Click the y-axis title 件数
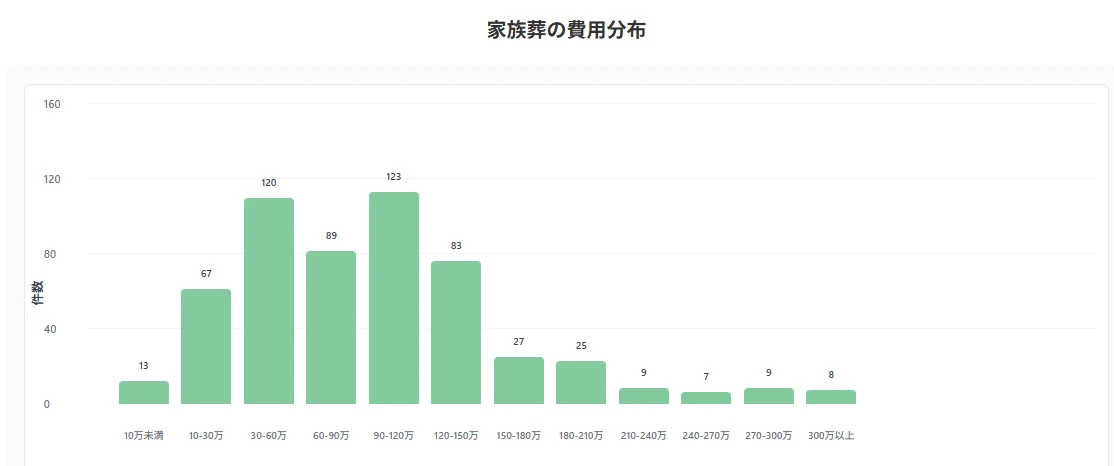 [38, 292]
